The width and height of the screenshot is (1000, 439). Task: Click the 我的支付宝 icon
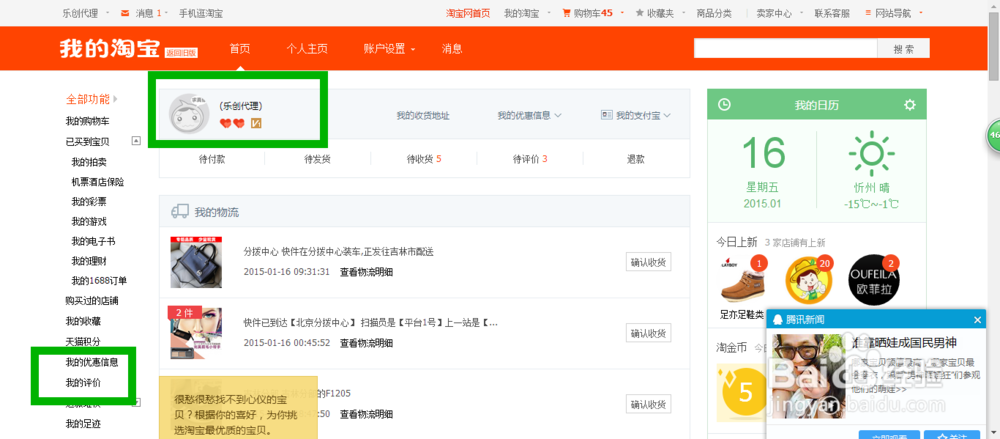click(607, 115)
